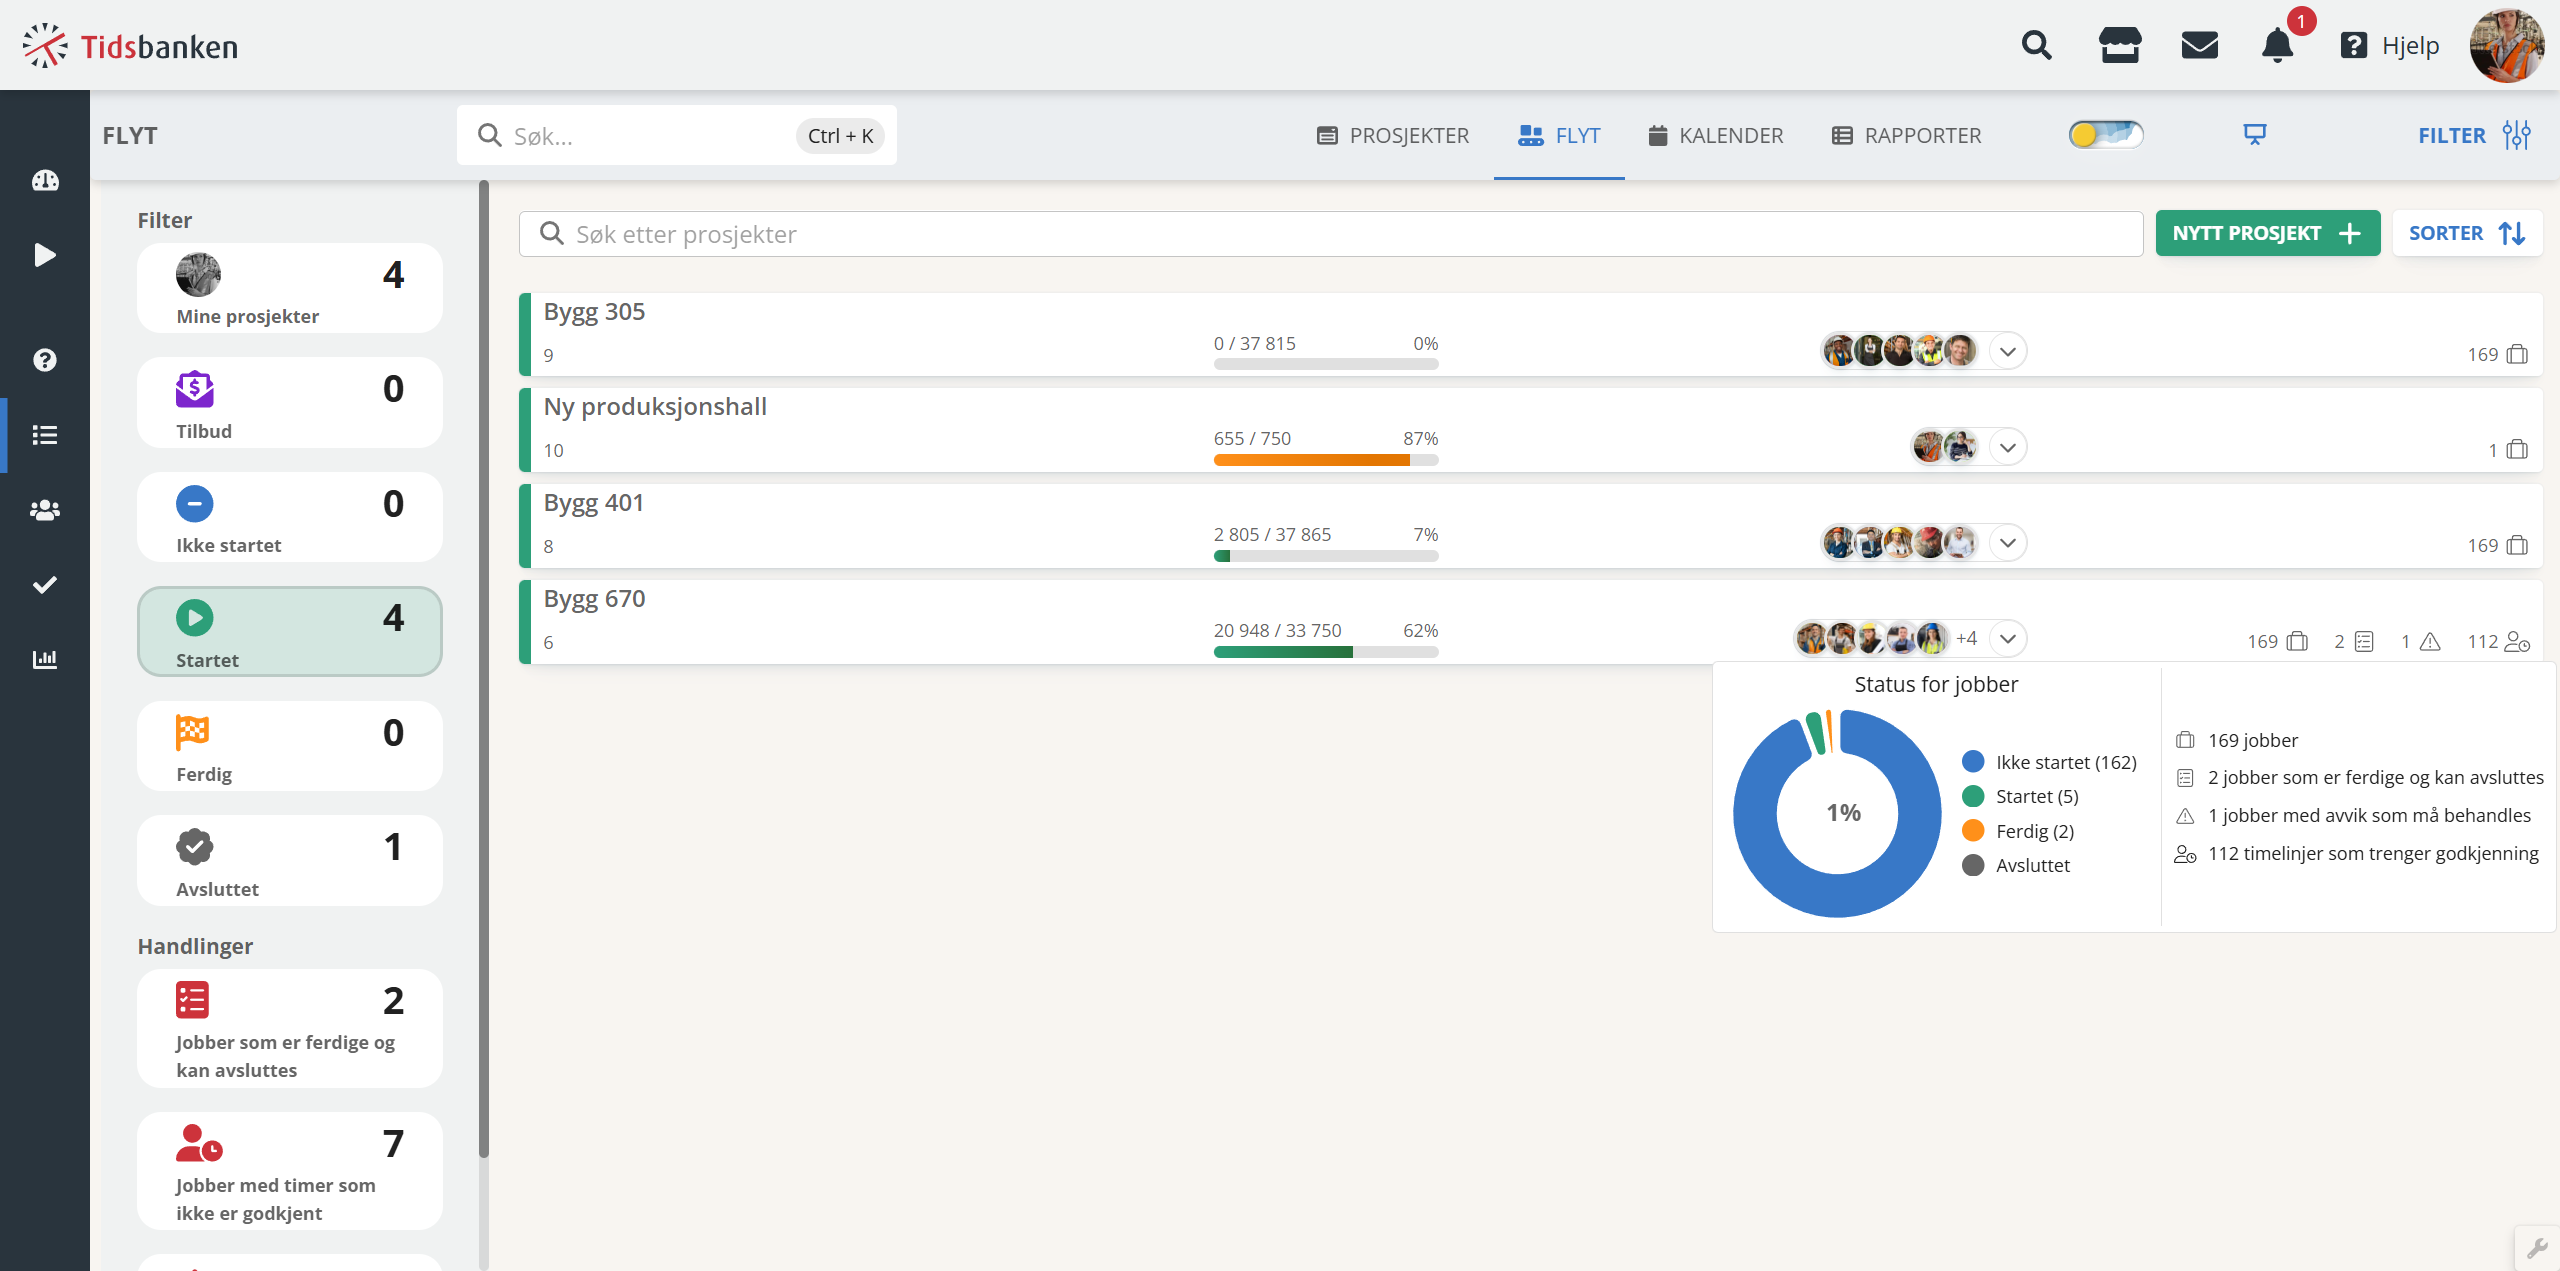Open the Ny produksjonshall project title

(655, 407)
